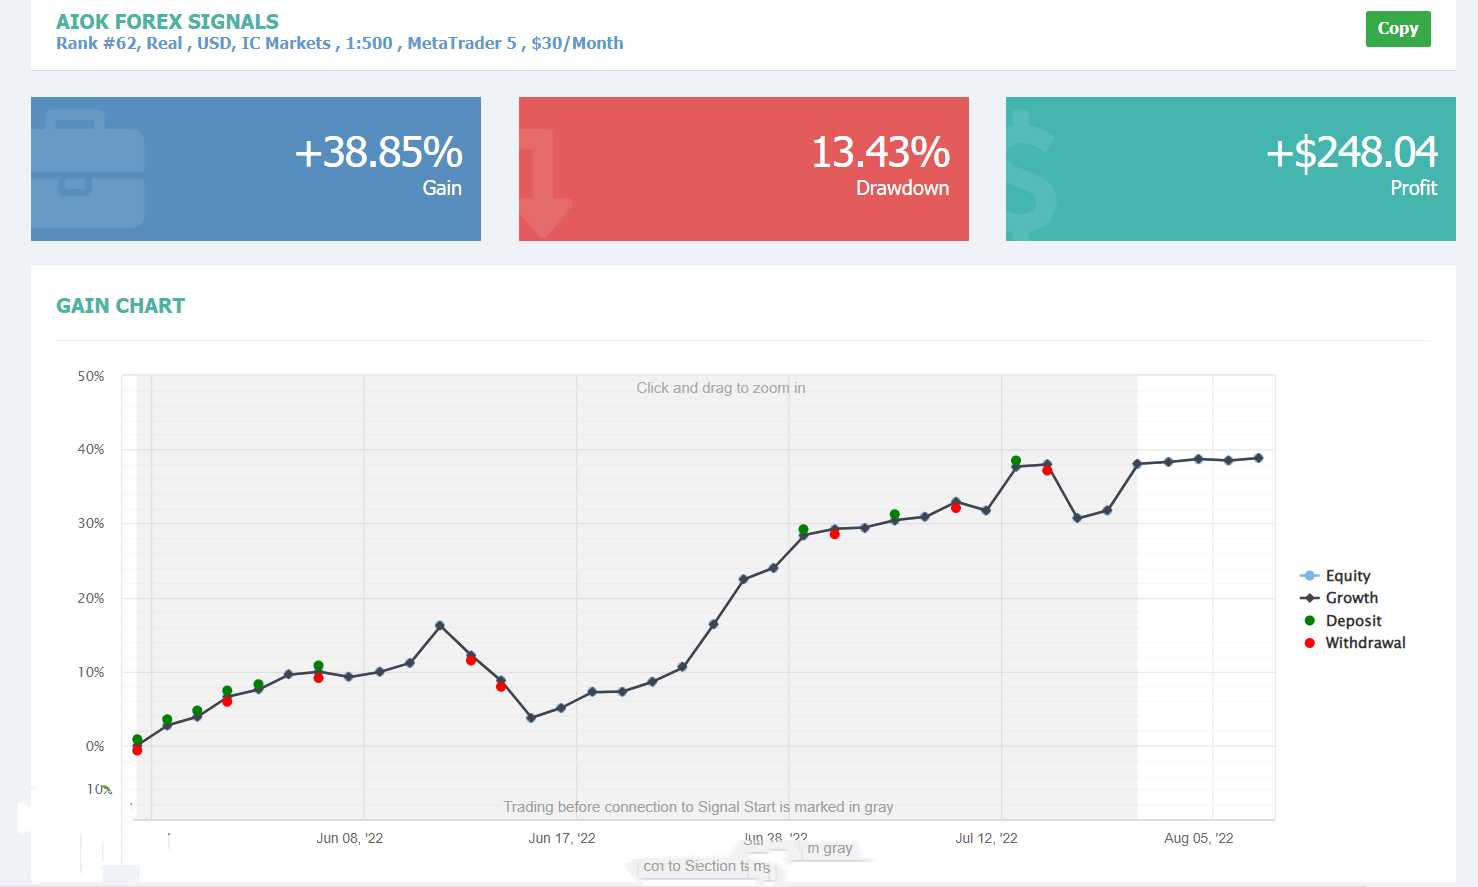
Task: Select the 13.43% drawdown value
Action: pyautogui.click(x=880, y=152)
